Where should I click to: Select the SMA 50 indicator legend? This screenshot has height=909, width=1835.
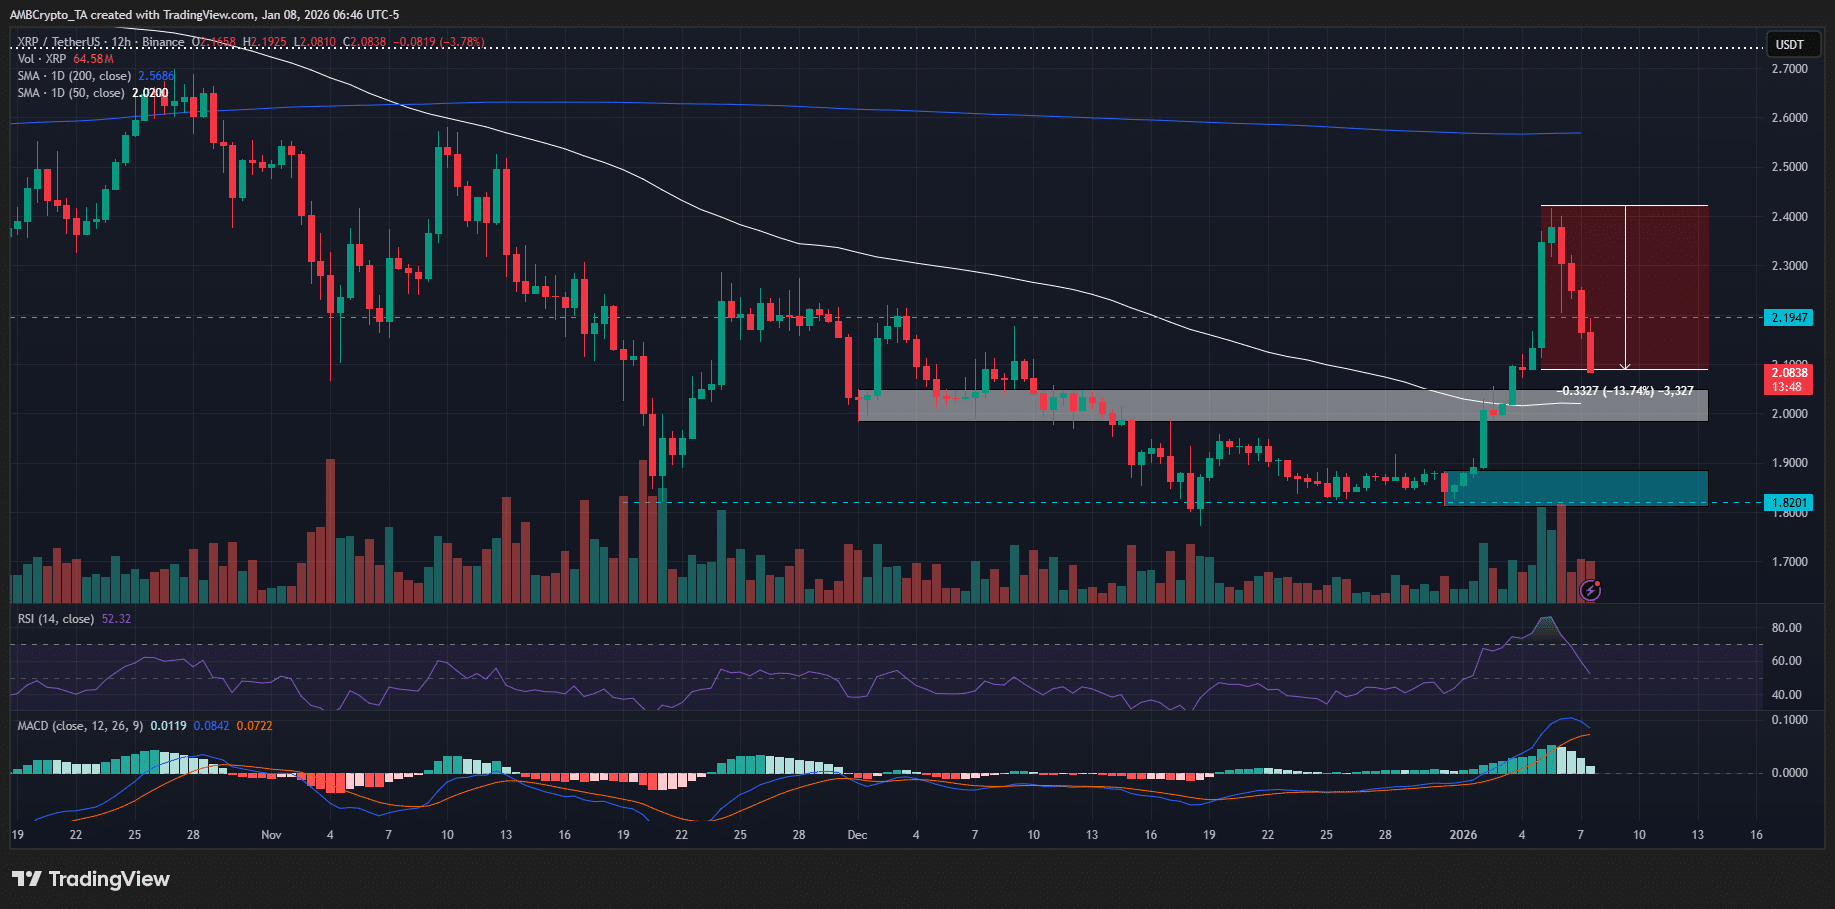[71, 93]
